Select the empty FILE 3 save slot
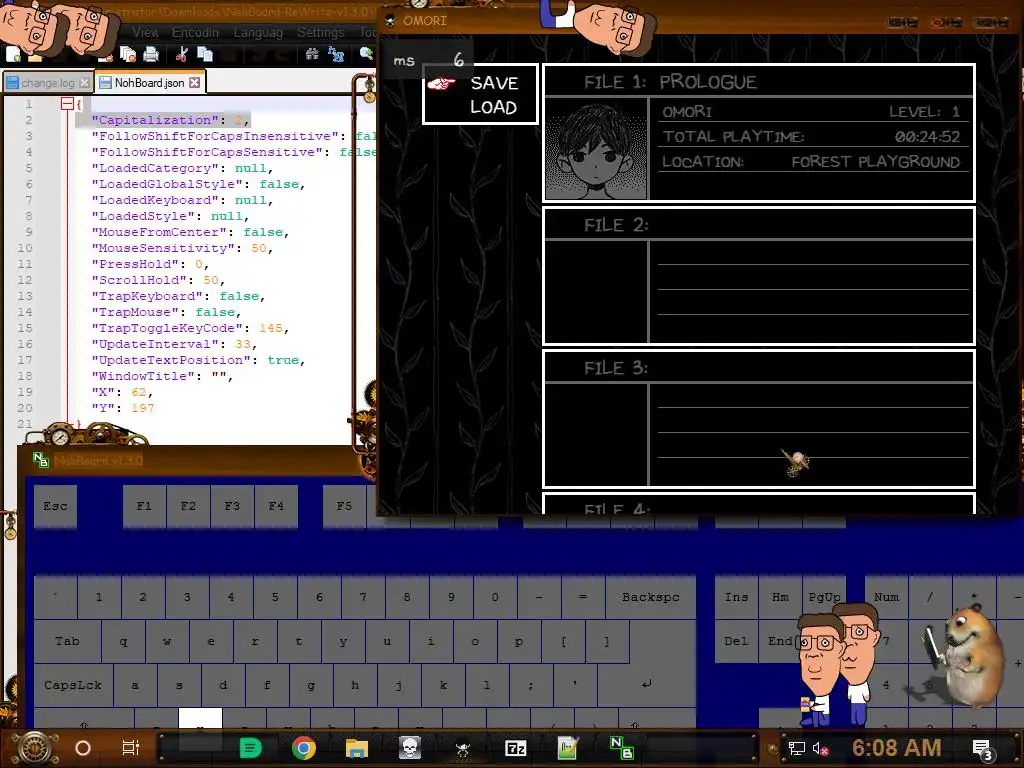Viewport: 1024px width, 768px height. [x=759, y=419]
